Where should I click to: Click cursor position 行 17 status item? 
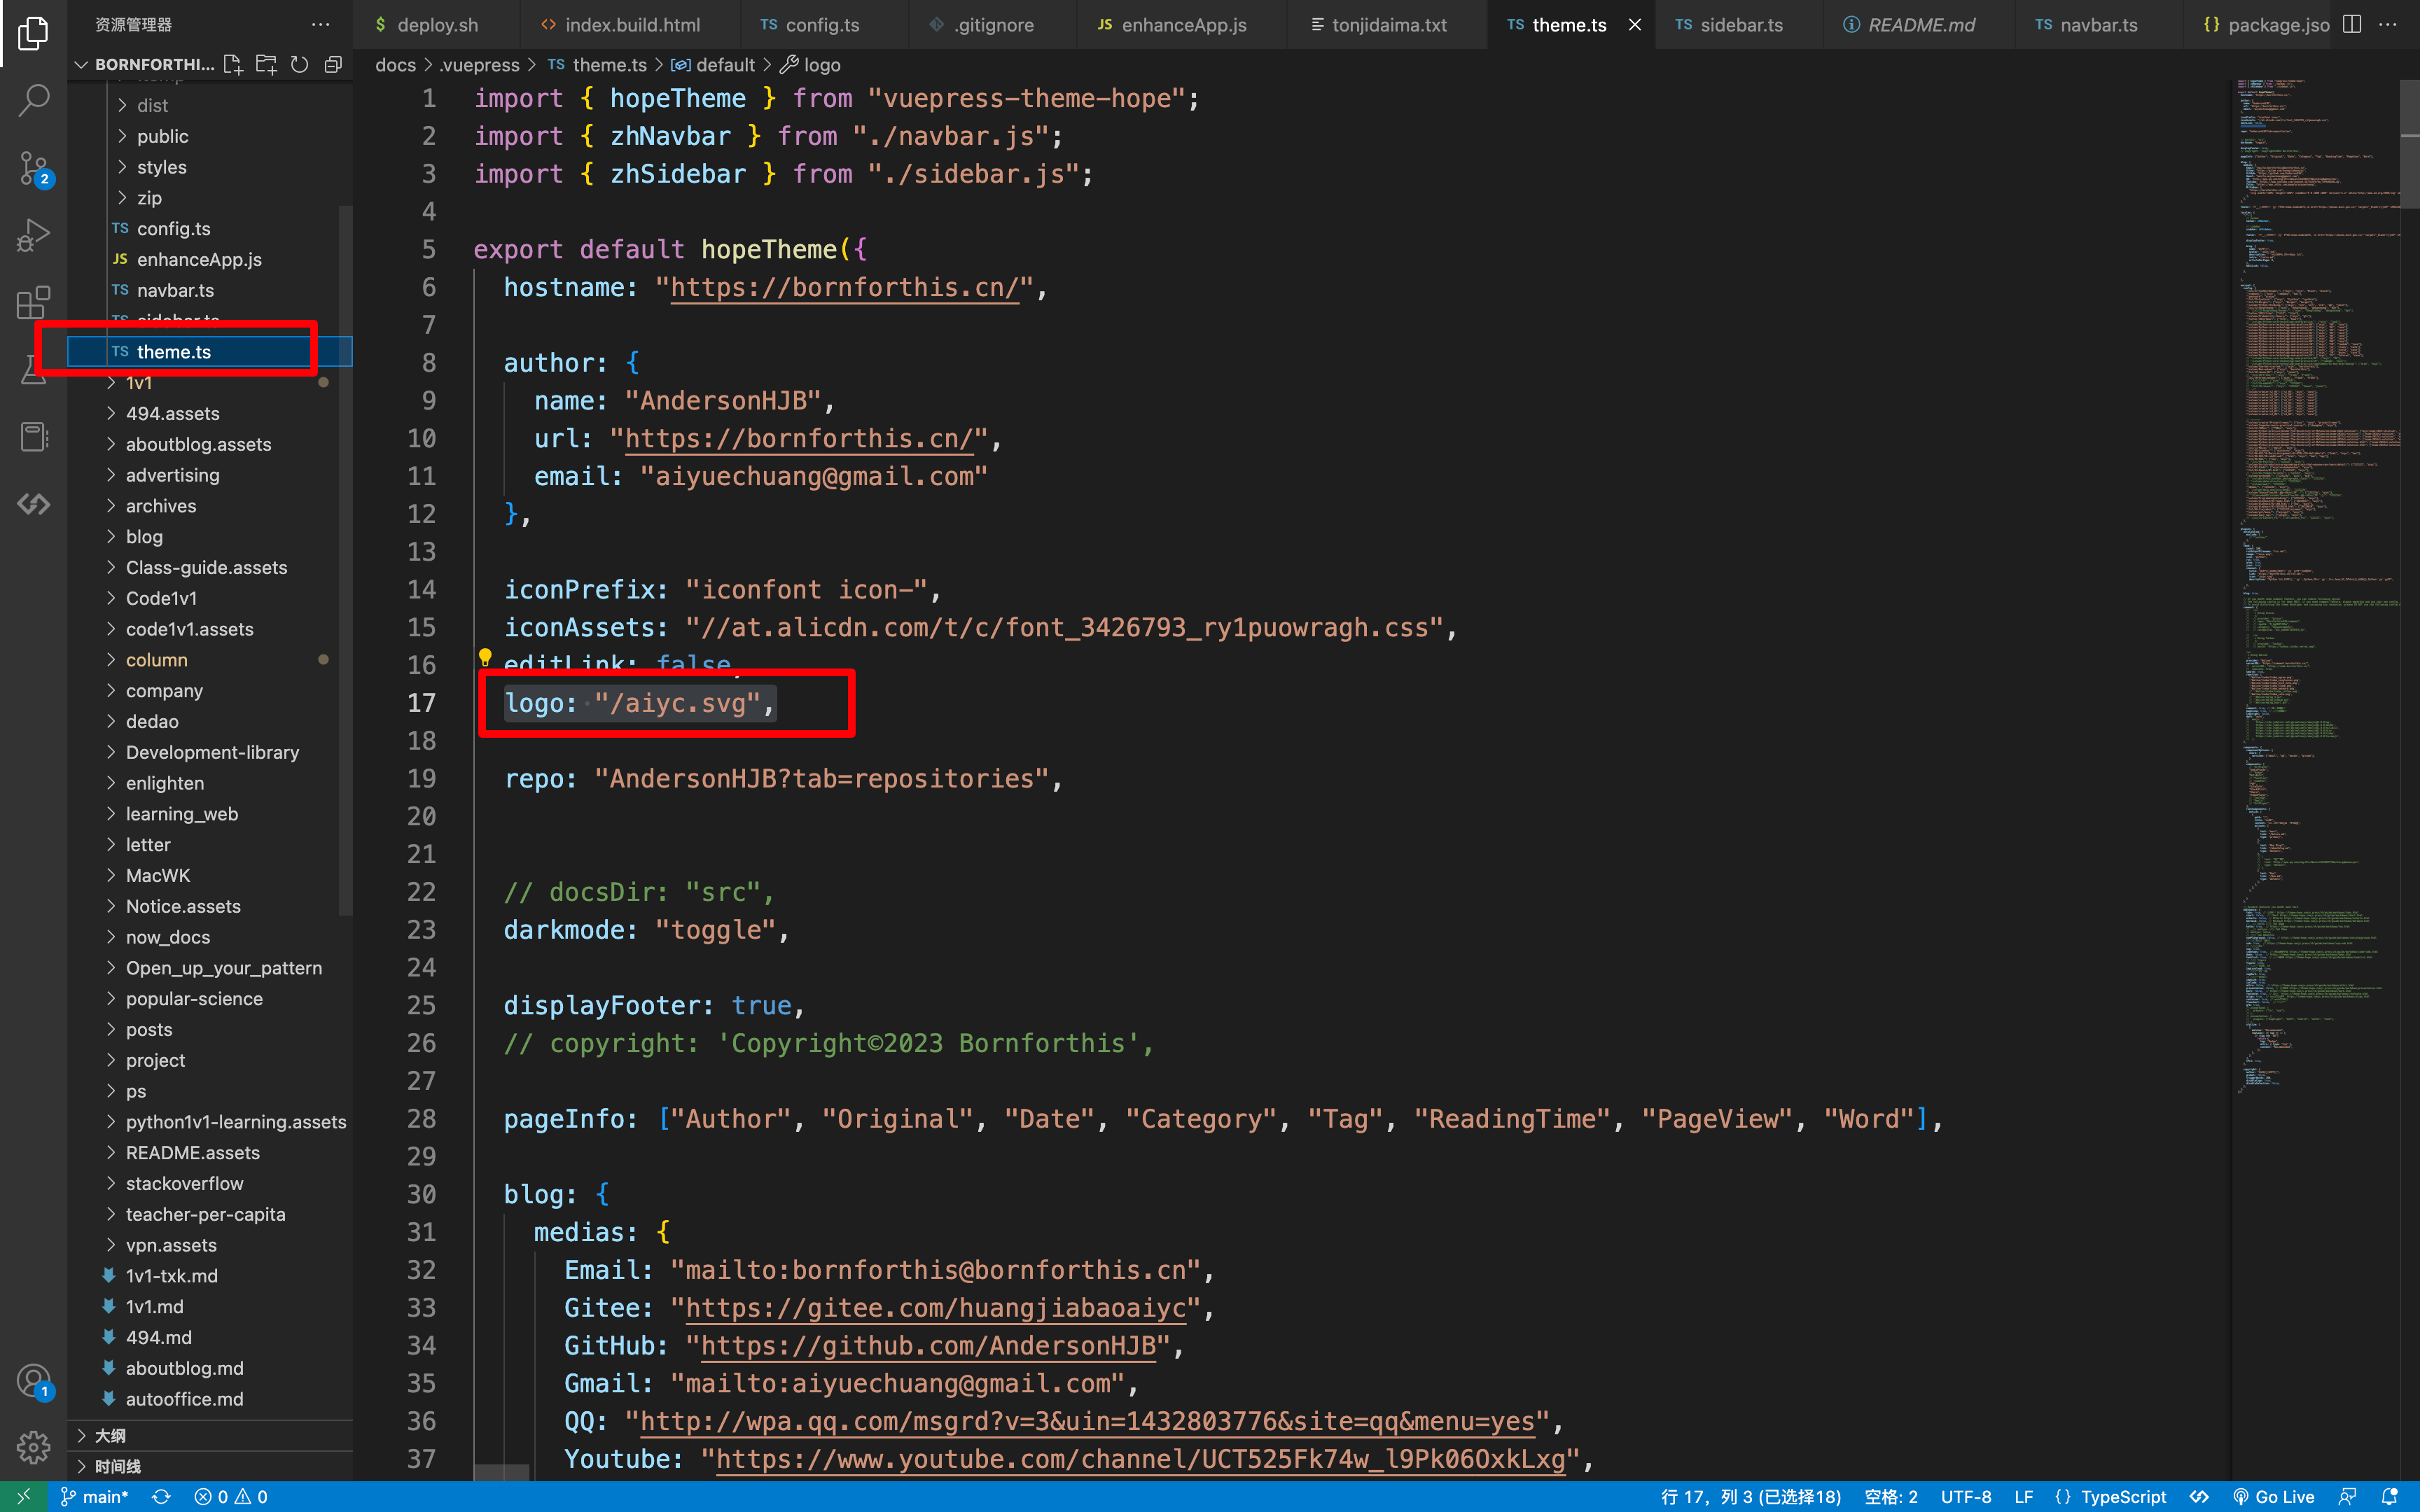click(x=1751, y=1496)
